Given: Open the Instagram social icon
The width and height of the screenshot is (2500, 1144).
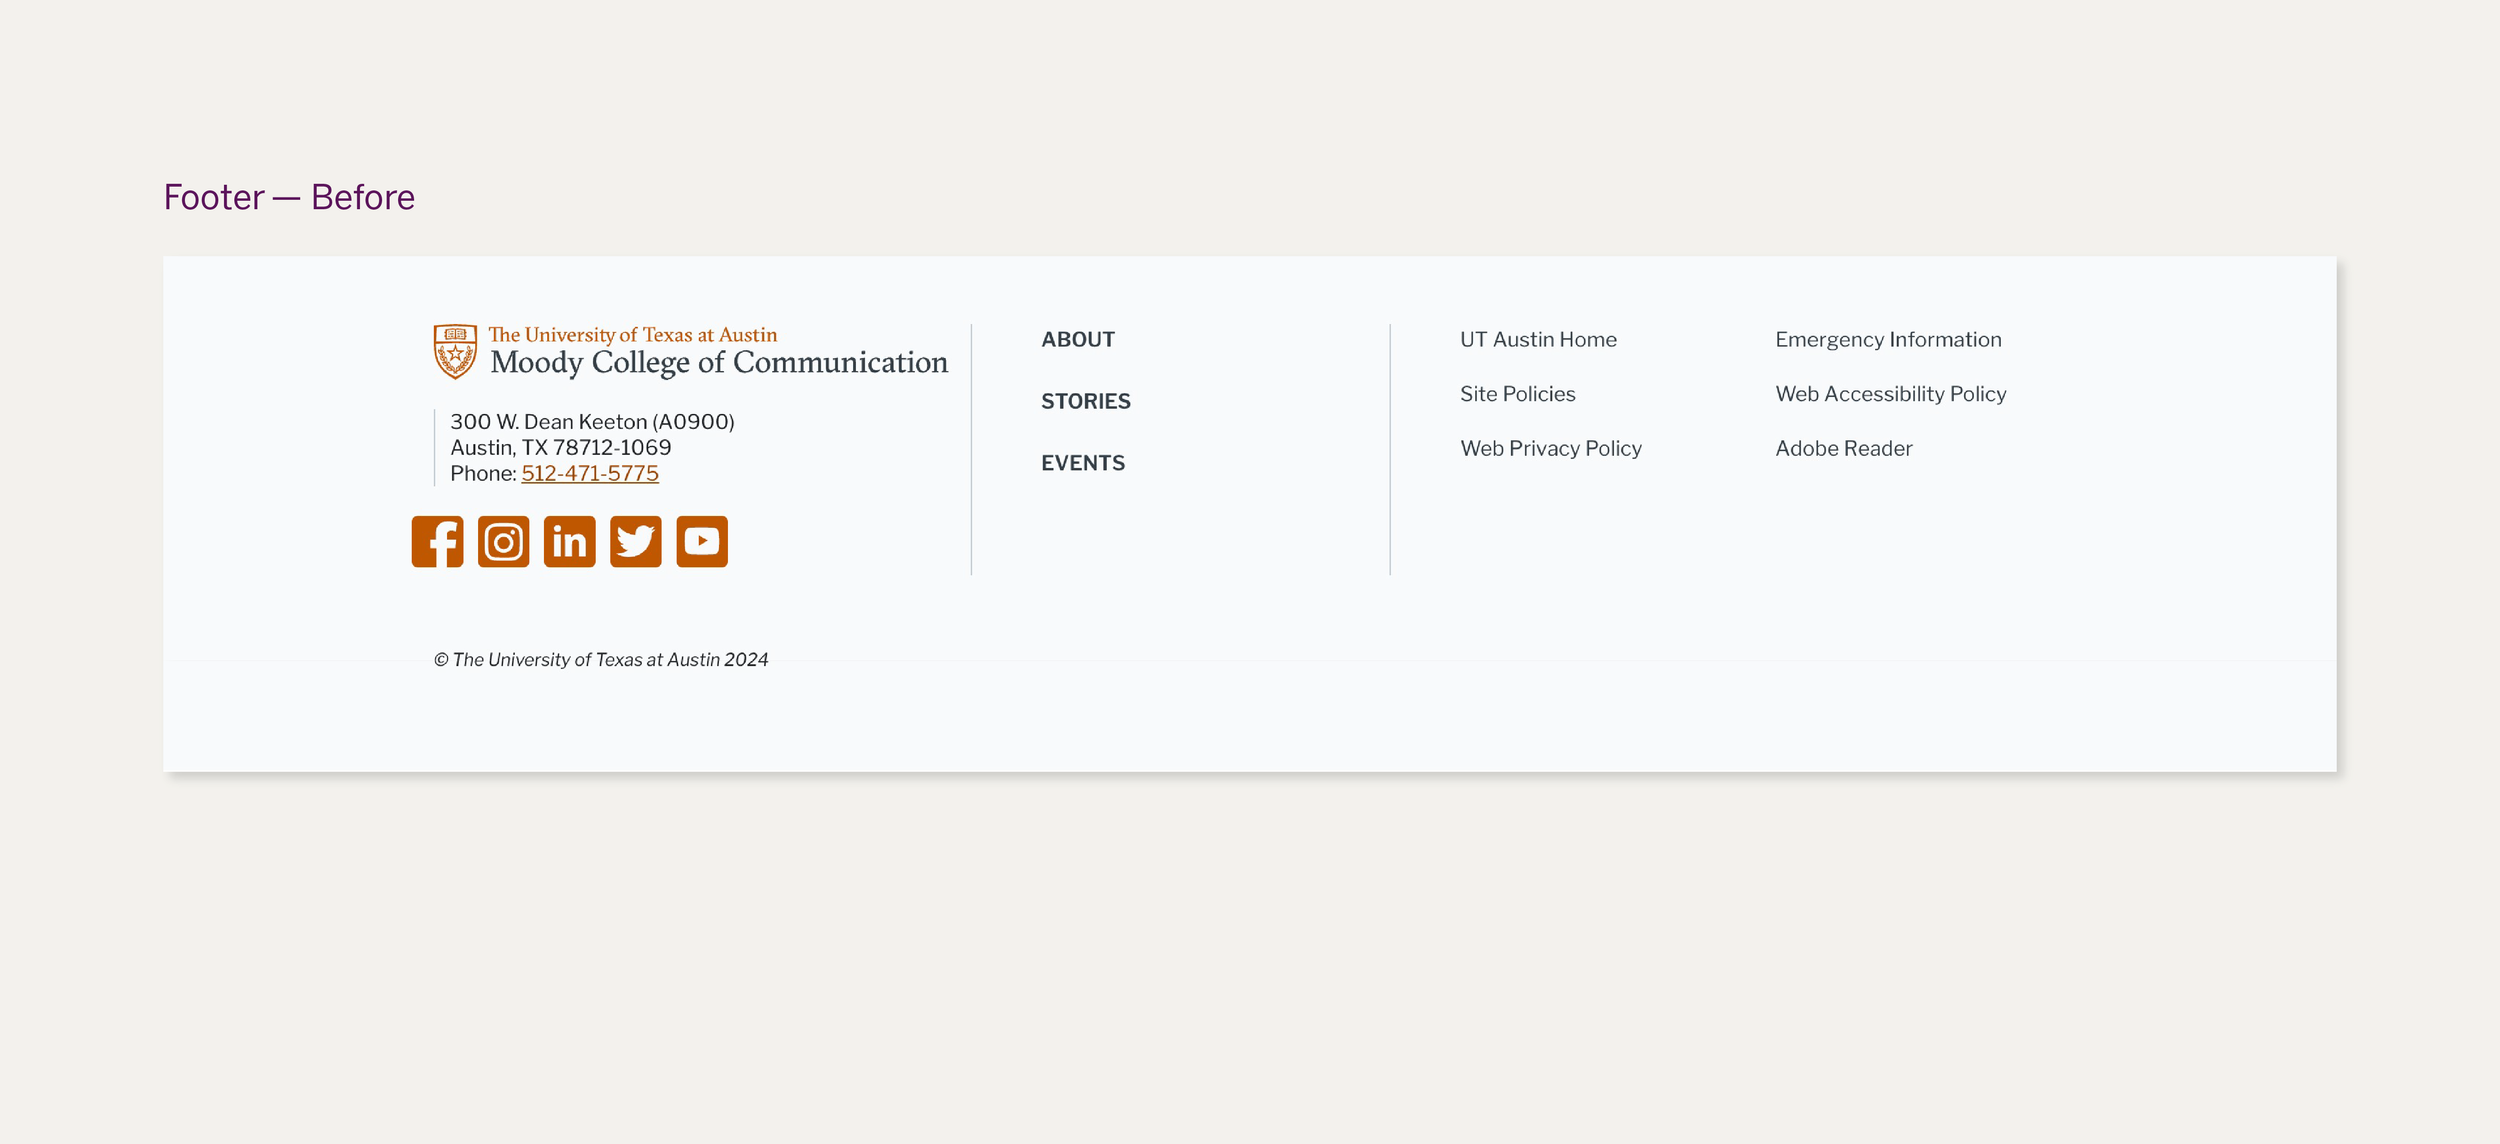Looking at the screenshot, I should point(503,541).
